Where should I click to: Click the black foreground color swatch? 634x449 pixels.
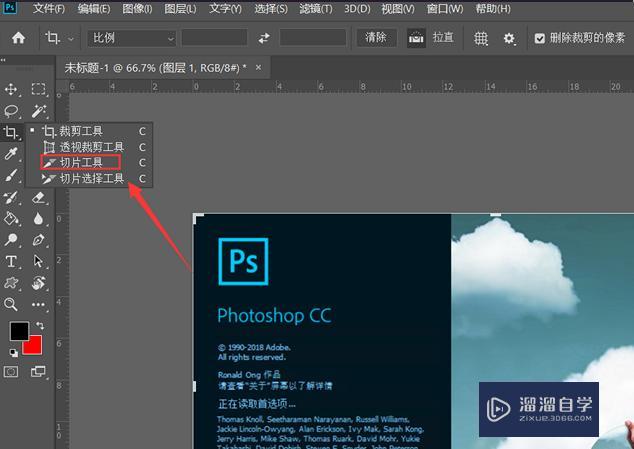18,330
